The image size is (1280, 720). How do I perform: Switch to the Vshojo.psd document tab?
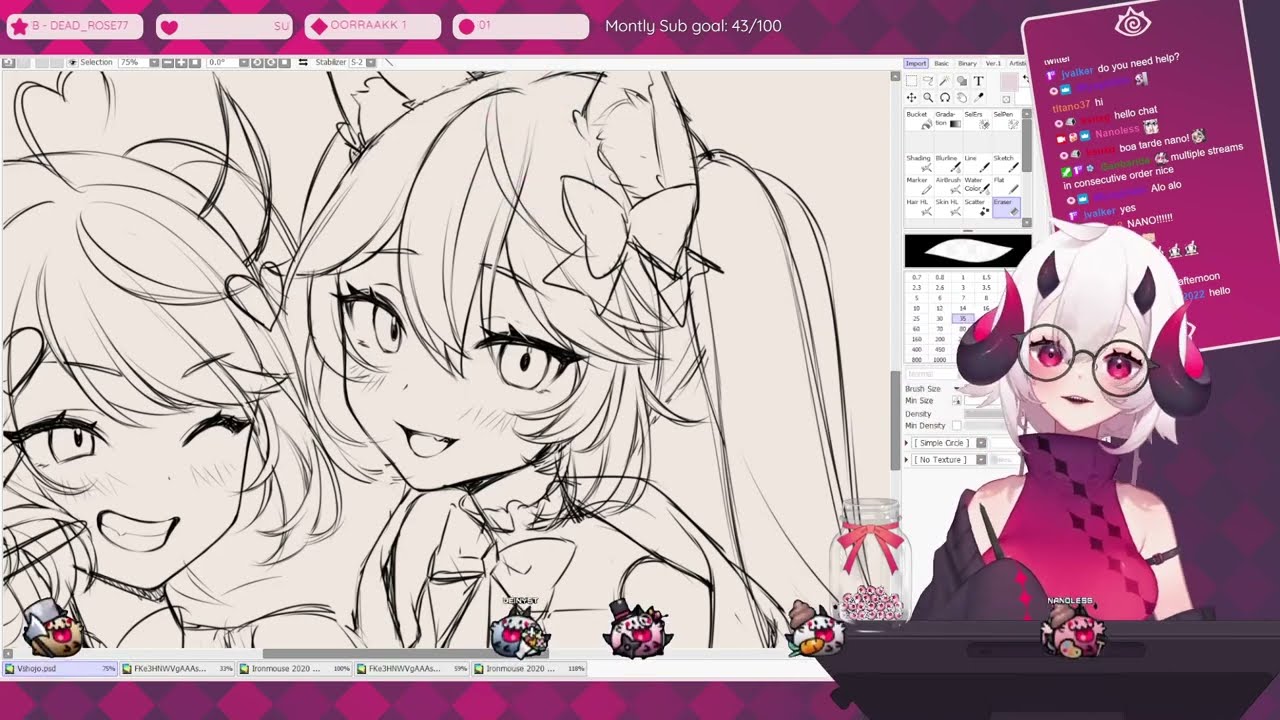pos(59,668)
